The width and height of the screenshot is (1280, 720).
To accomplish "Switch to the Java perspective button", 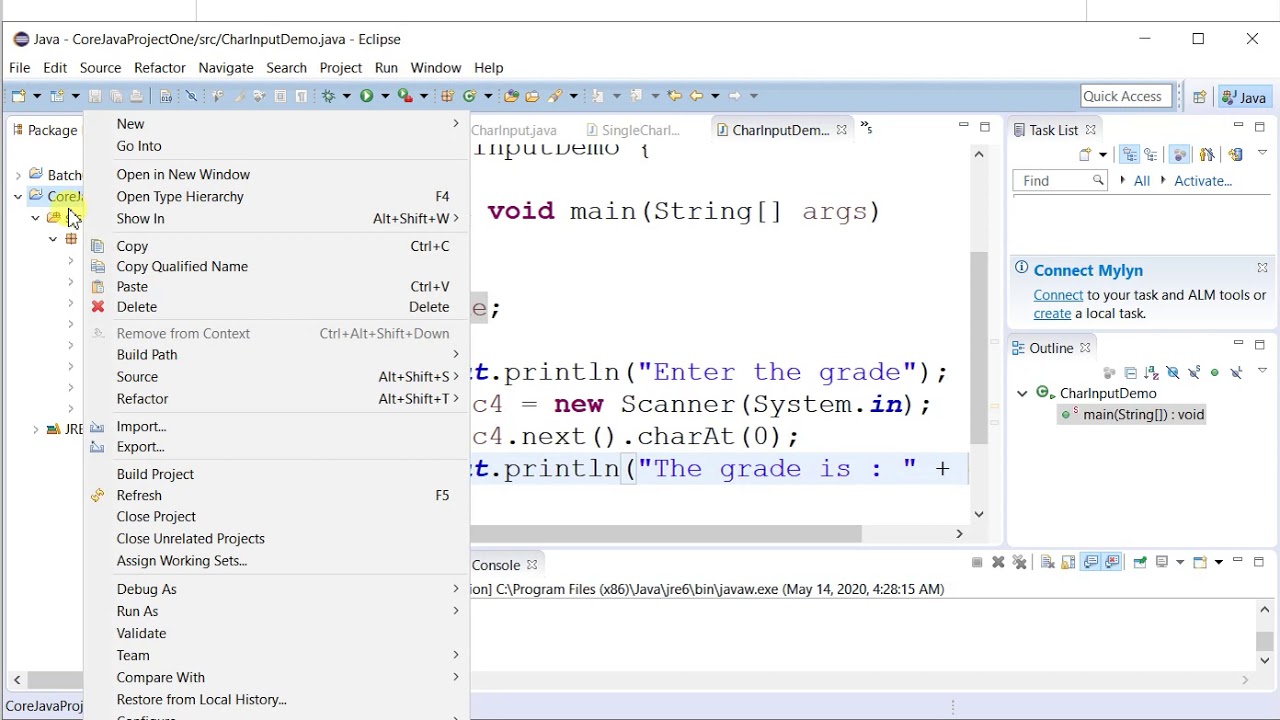I will (x=1246, y=97).
